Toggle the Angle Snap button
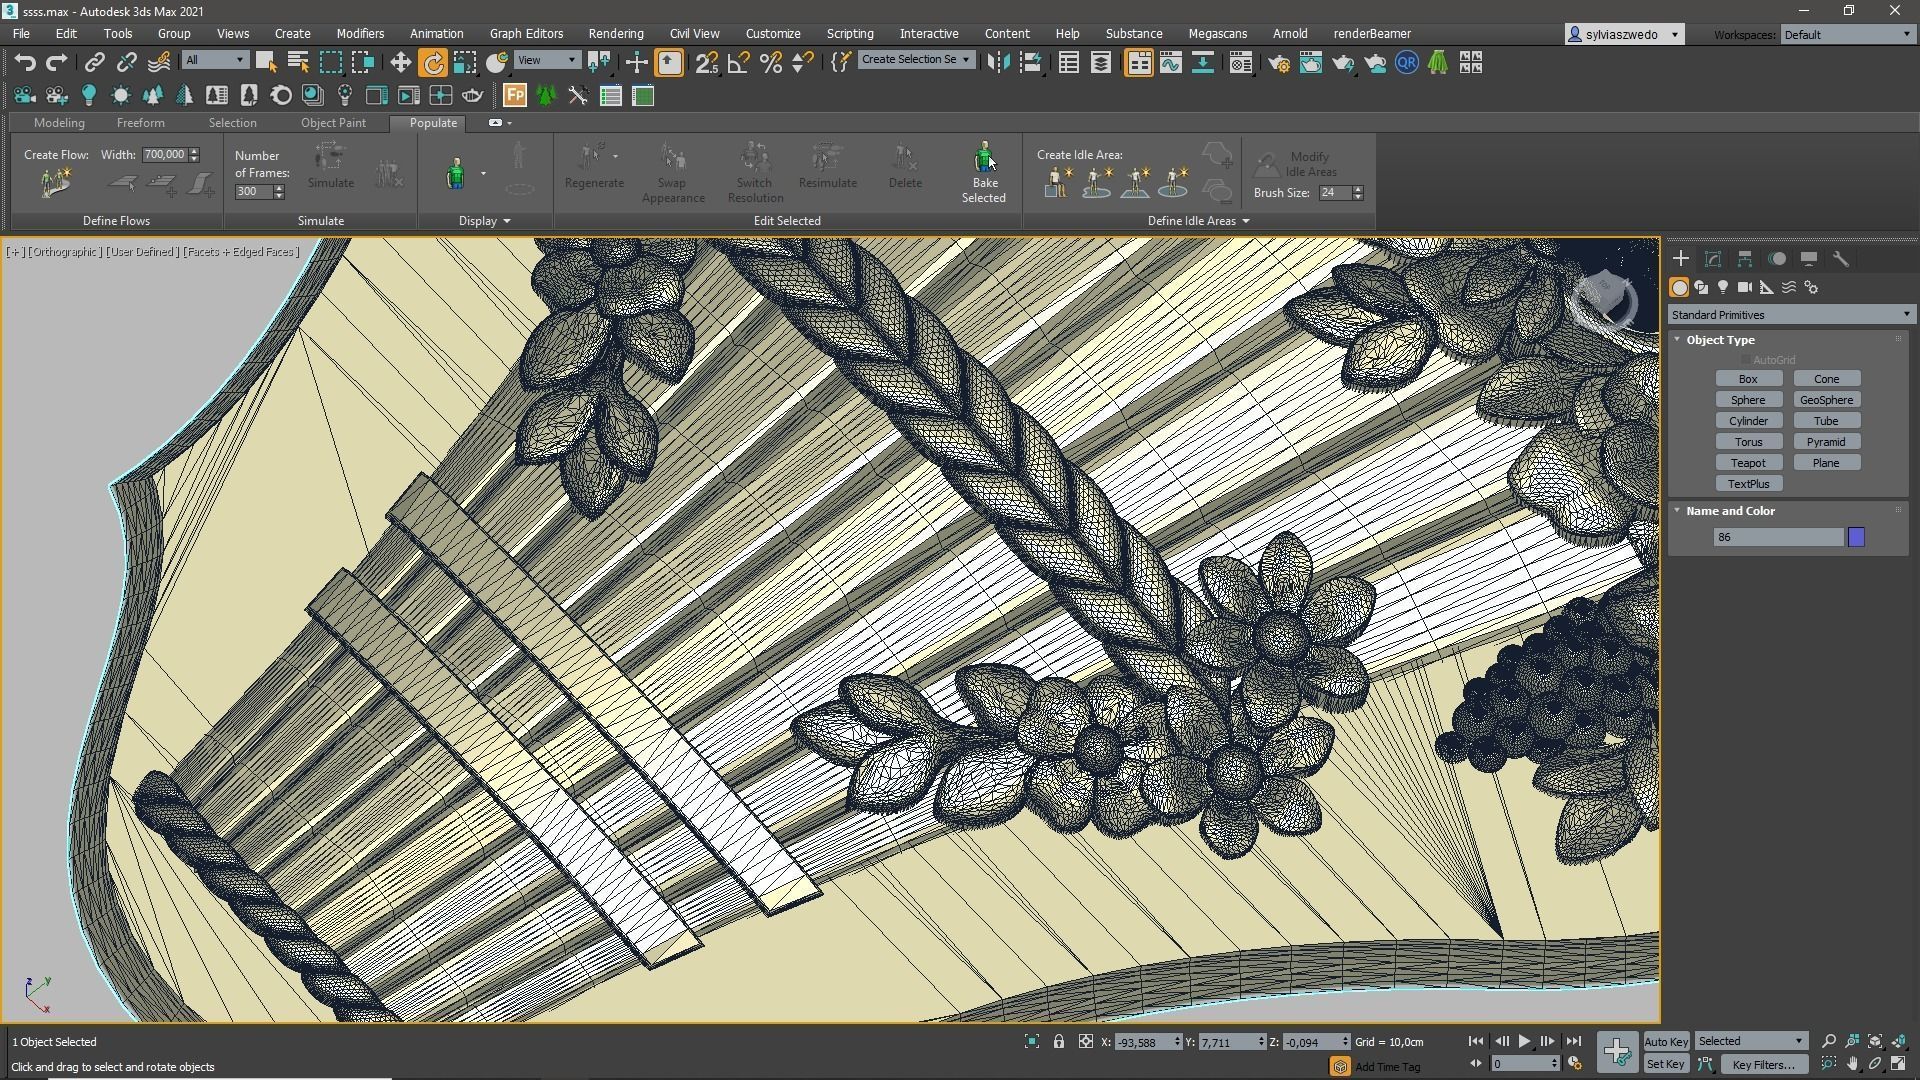Image resolution: width=1920 pixels, height=1080 pixels. [739, 63]
